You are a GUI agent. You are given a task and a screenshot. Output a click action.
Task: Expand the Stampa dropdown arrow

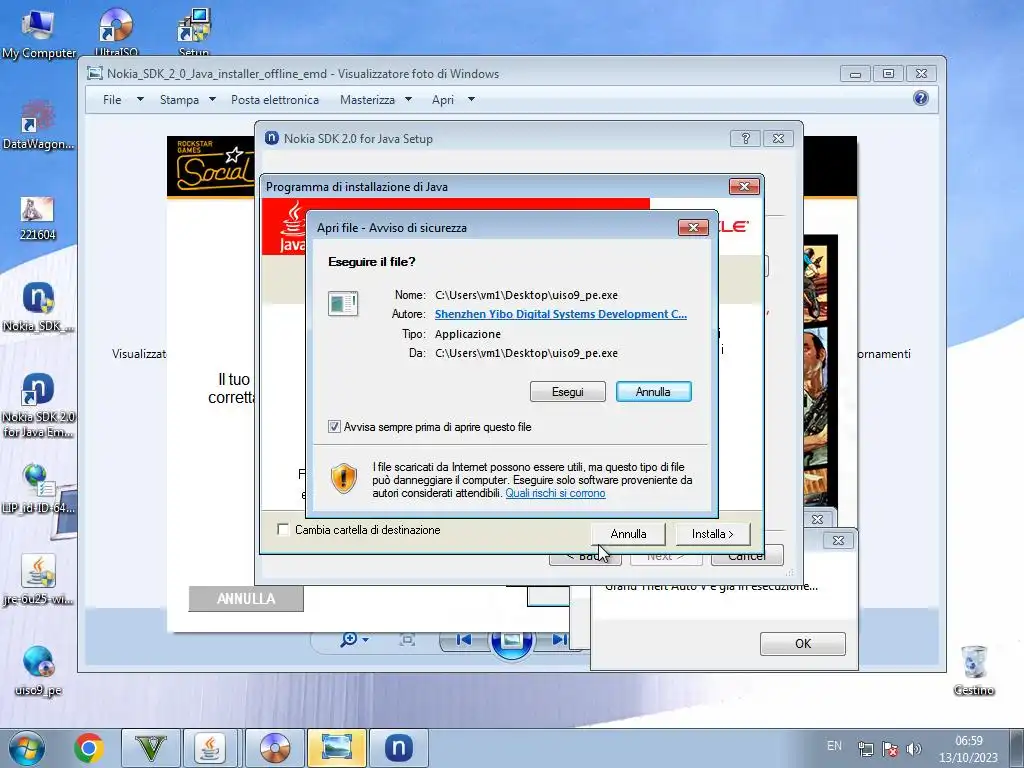coord(212,100)
